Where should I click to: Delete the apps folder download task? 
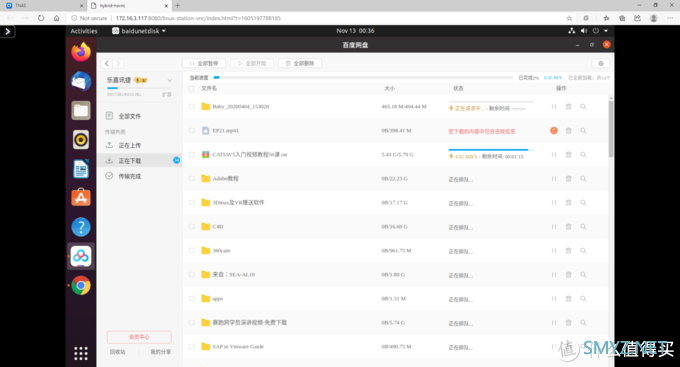(569, 298)
